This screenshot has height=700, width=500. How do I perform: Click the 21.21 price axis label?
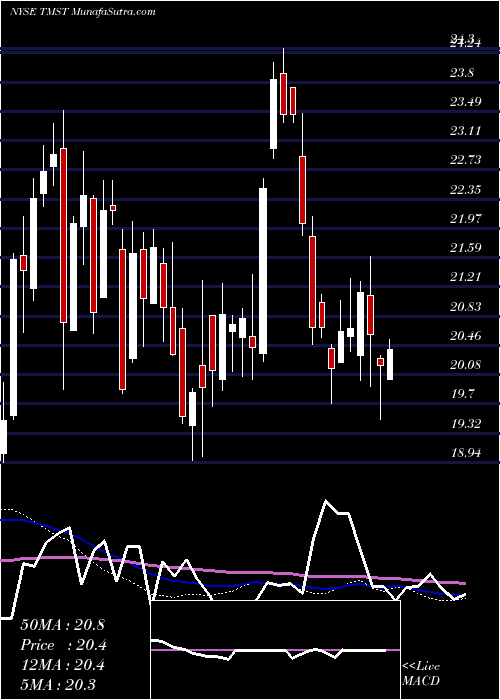point(465,277)
